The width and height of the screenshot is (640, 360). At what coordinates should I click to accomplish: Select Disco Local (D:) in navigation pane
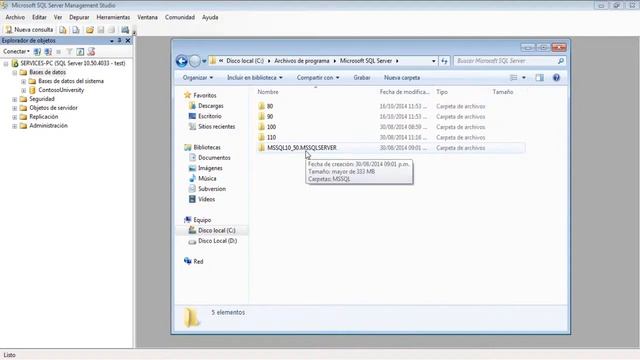(218, 241)
